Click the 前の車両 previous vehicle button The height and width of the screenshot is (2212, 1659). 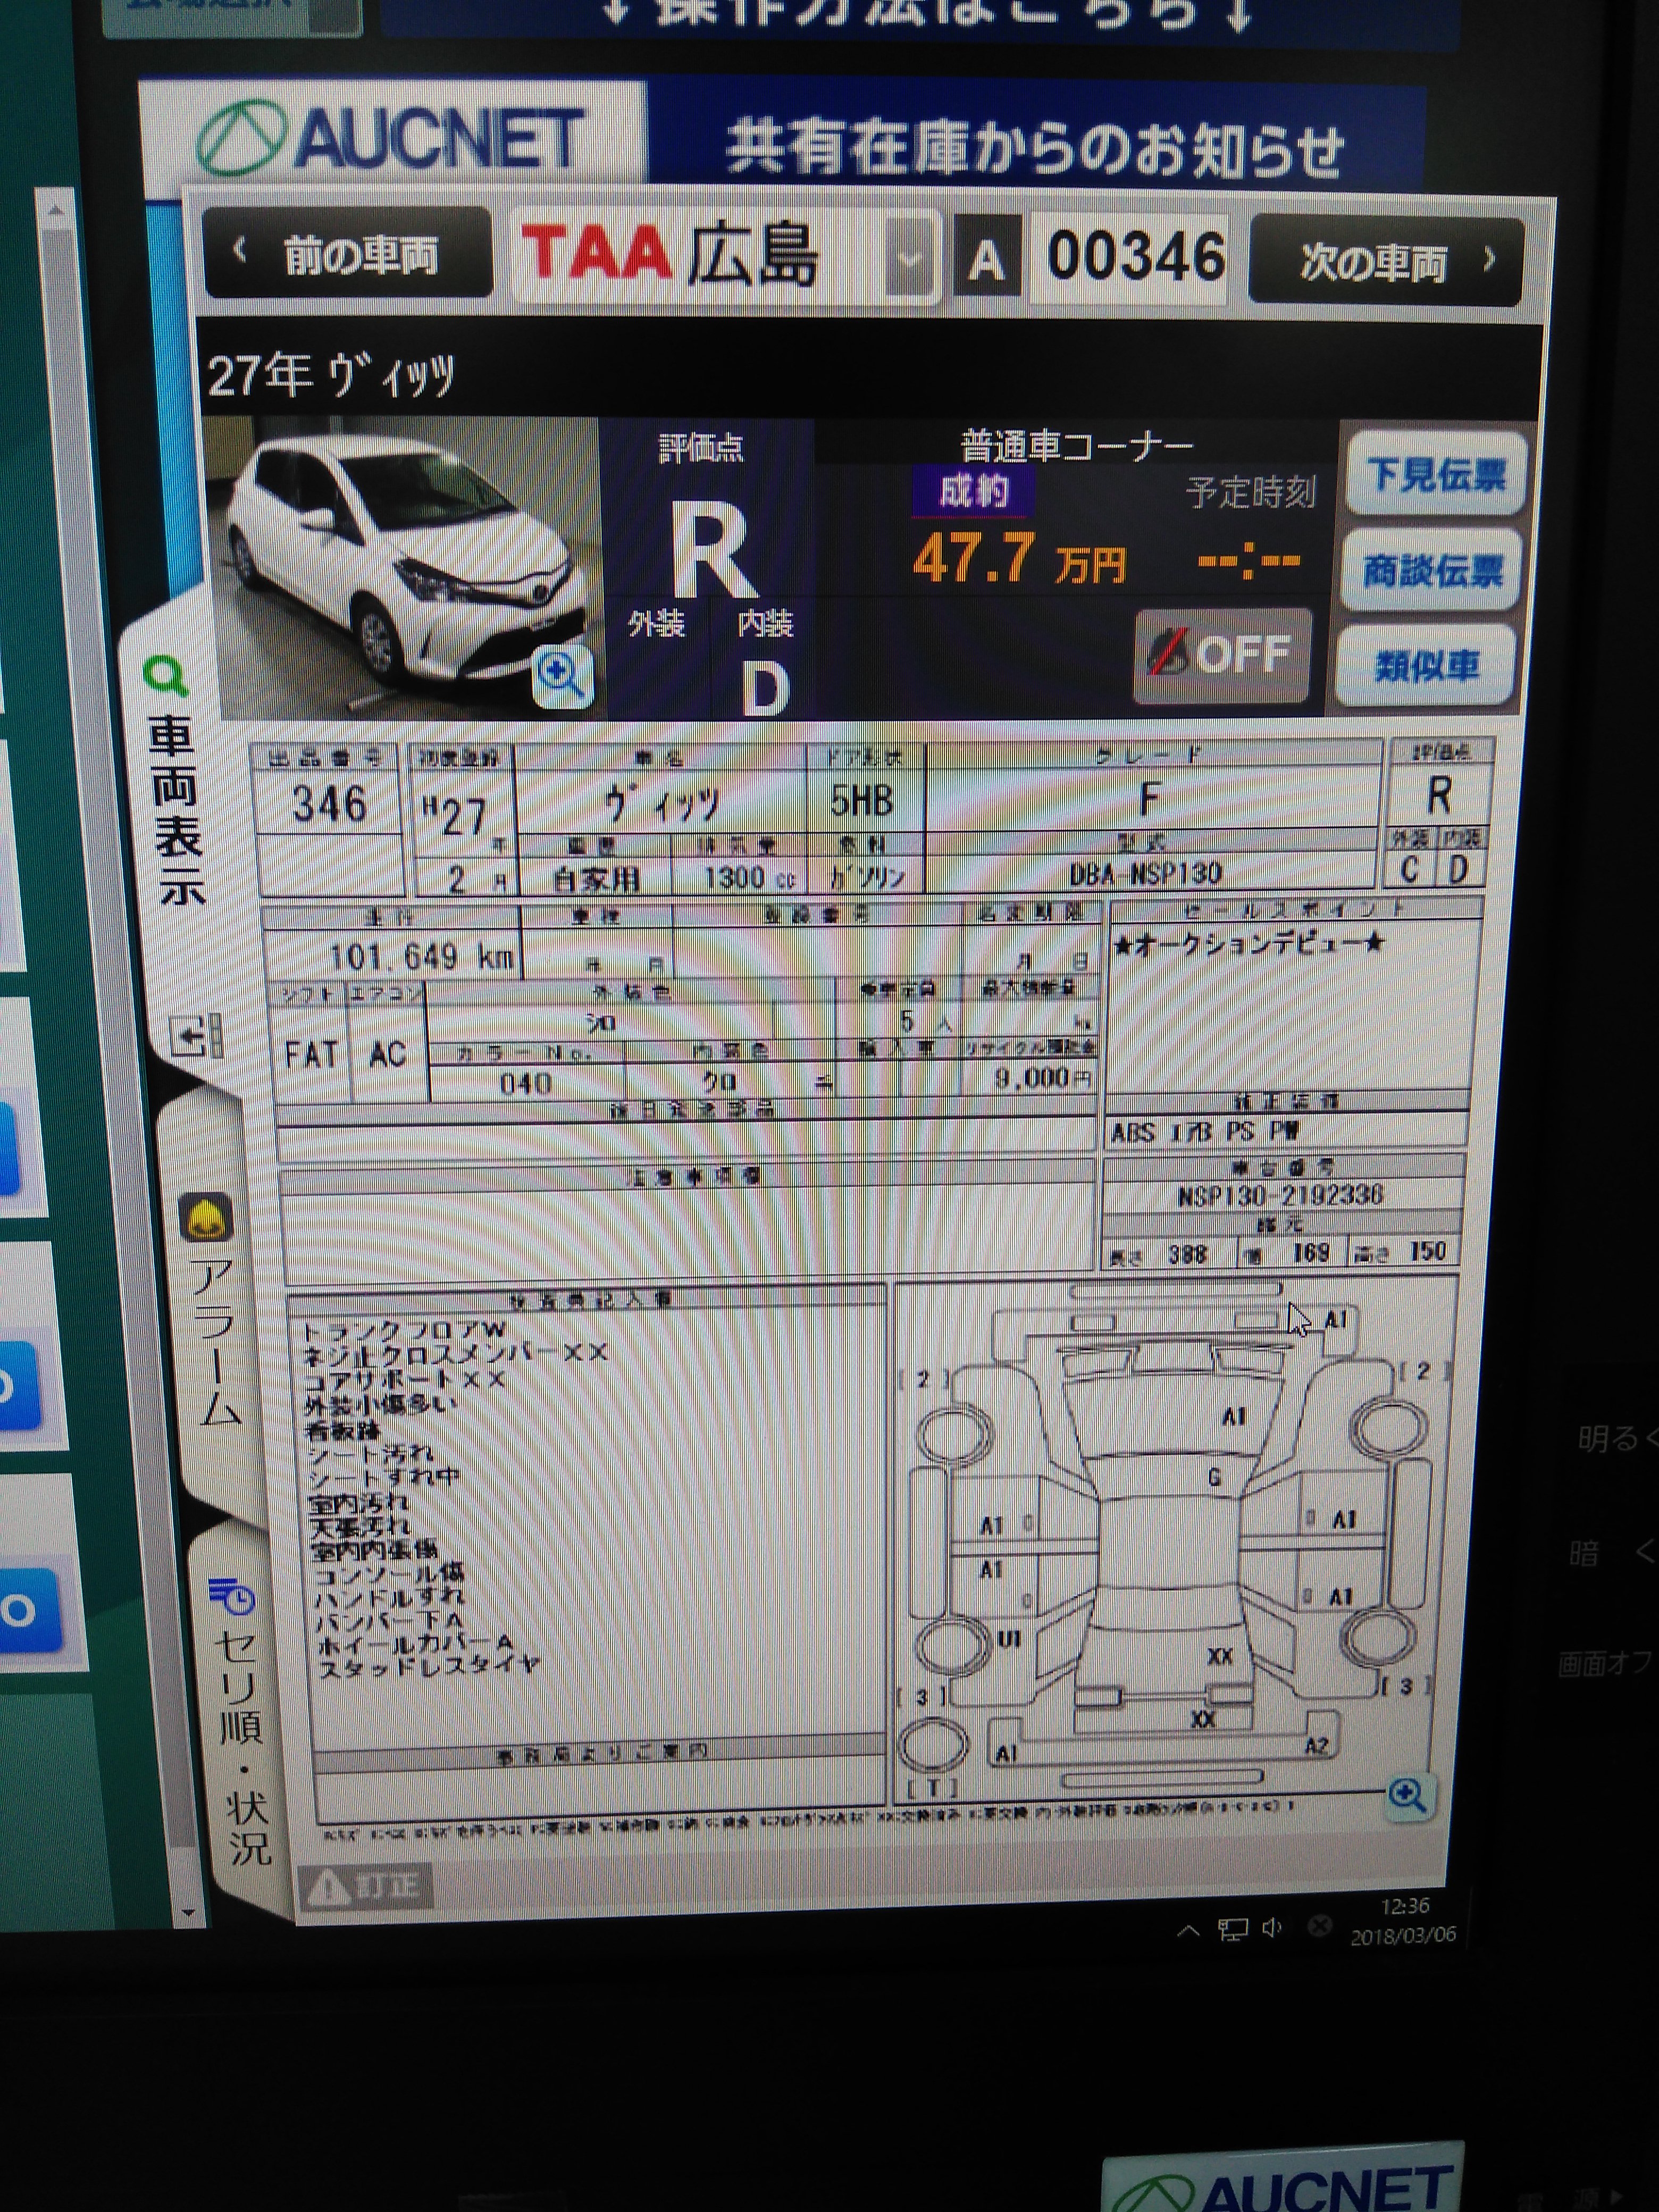tap(347, 254)
